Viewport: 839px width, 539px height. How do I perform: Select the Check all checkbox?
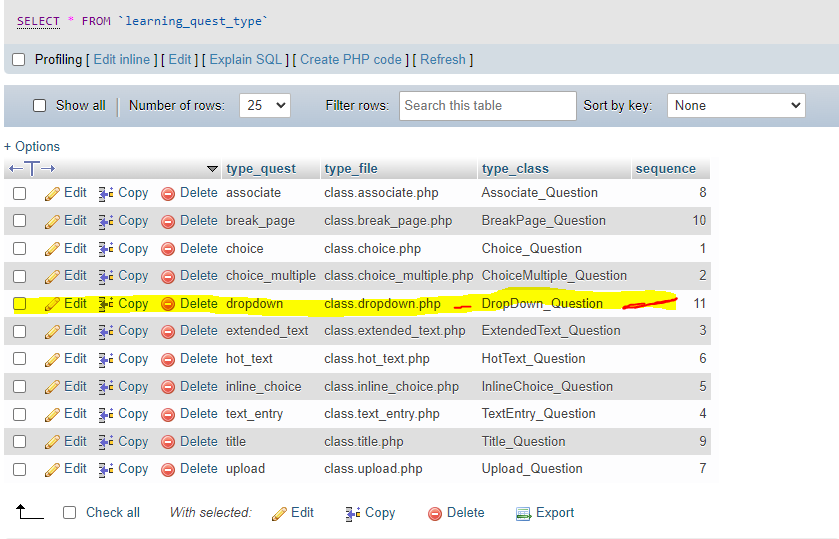pyautogui.click(x=69, y=513)
